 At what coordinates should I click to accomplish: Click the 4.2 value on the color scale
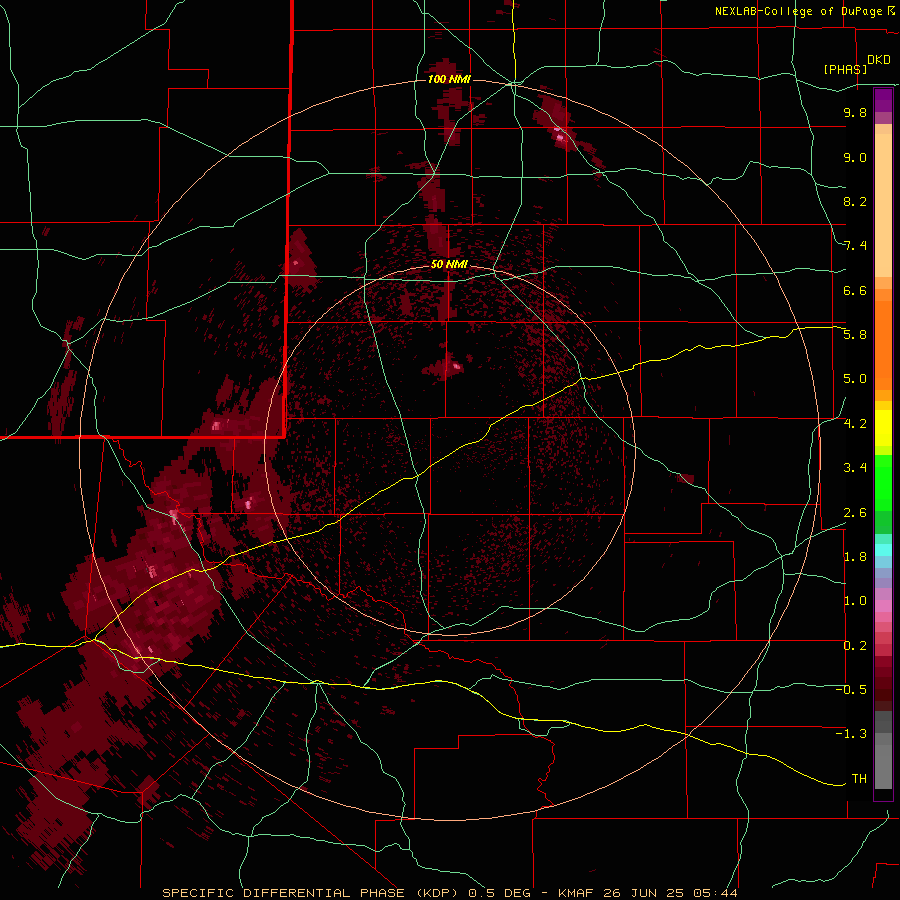pyautogui.click(x=855, y=424)
